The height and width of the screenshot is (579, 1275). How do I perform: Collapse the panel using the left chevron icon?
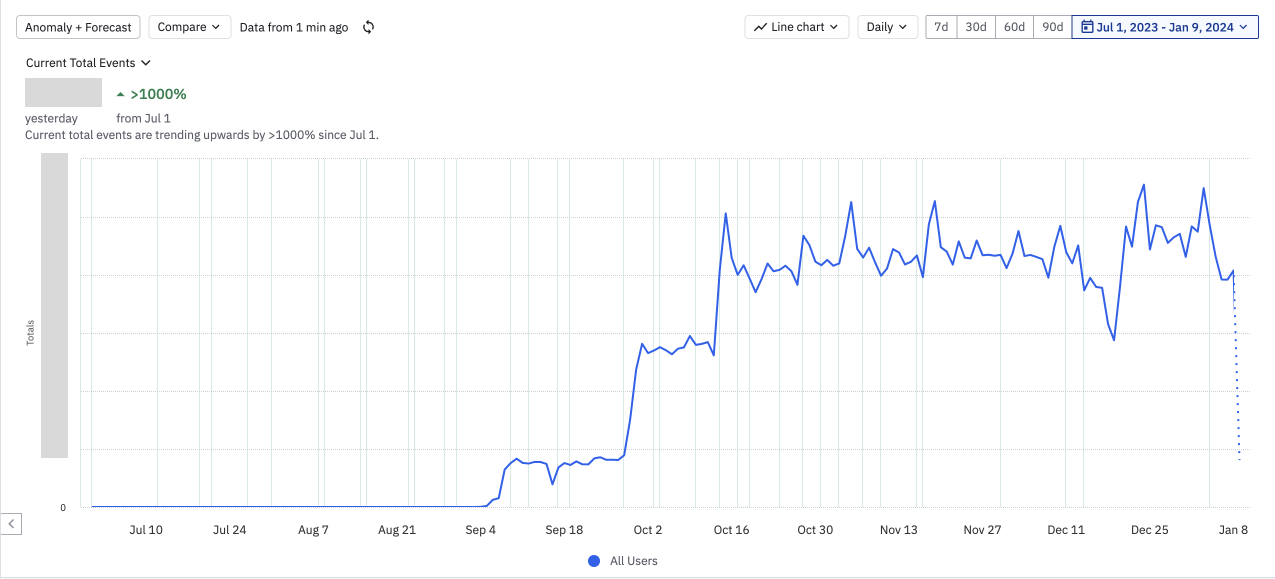11,523
